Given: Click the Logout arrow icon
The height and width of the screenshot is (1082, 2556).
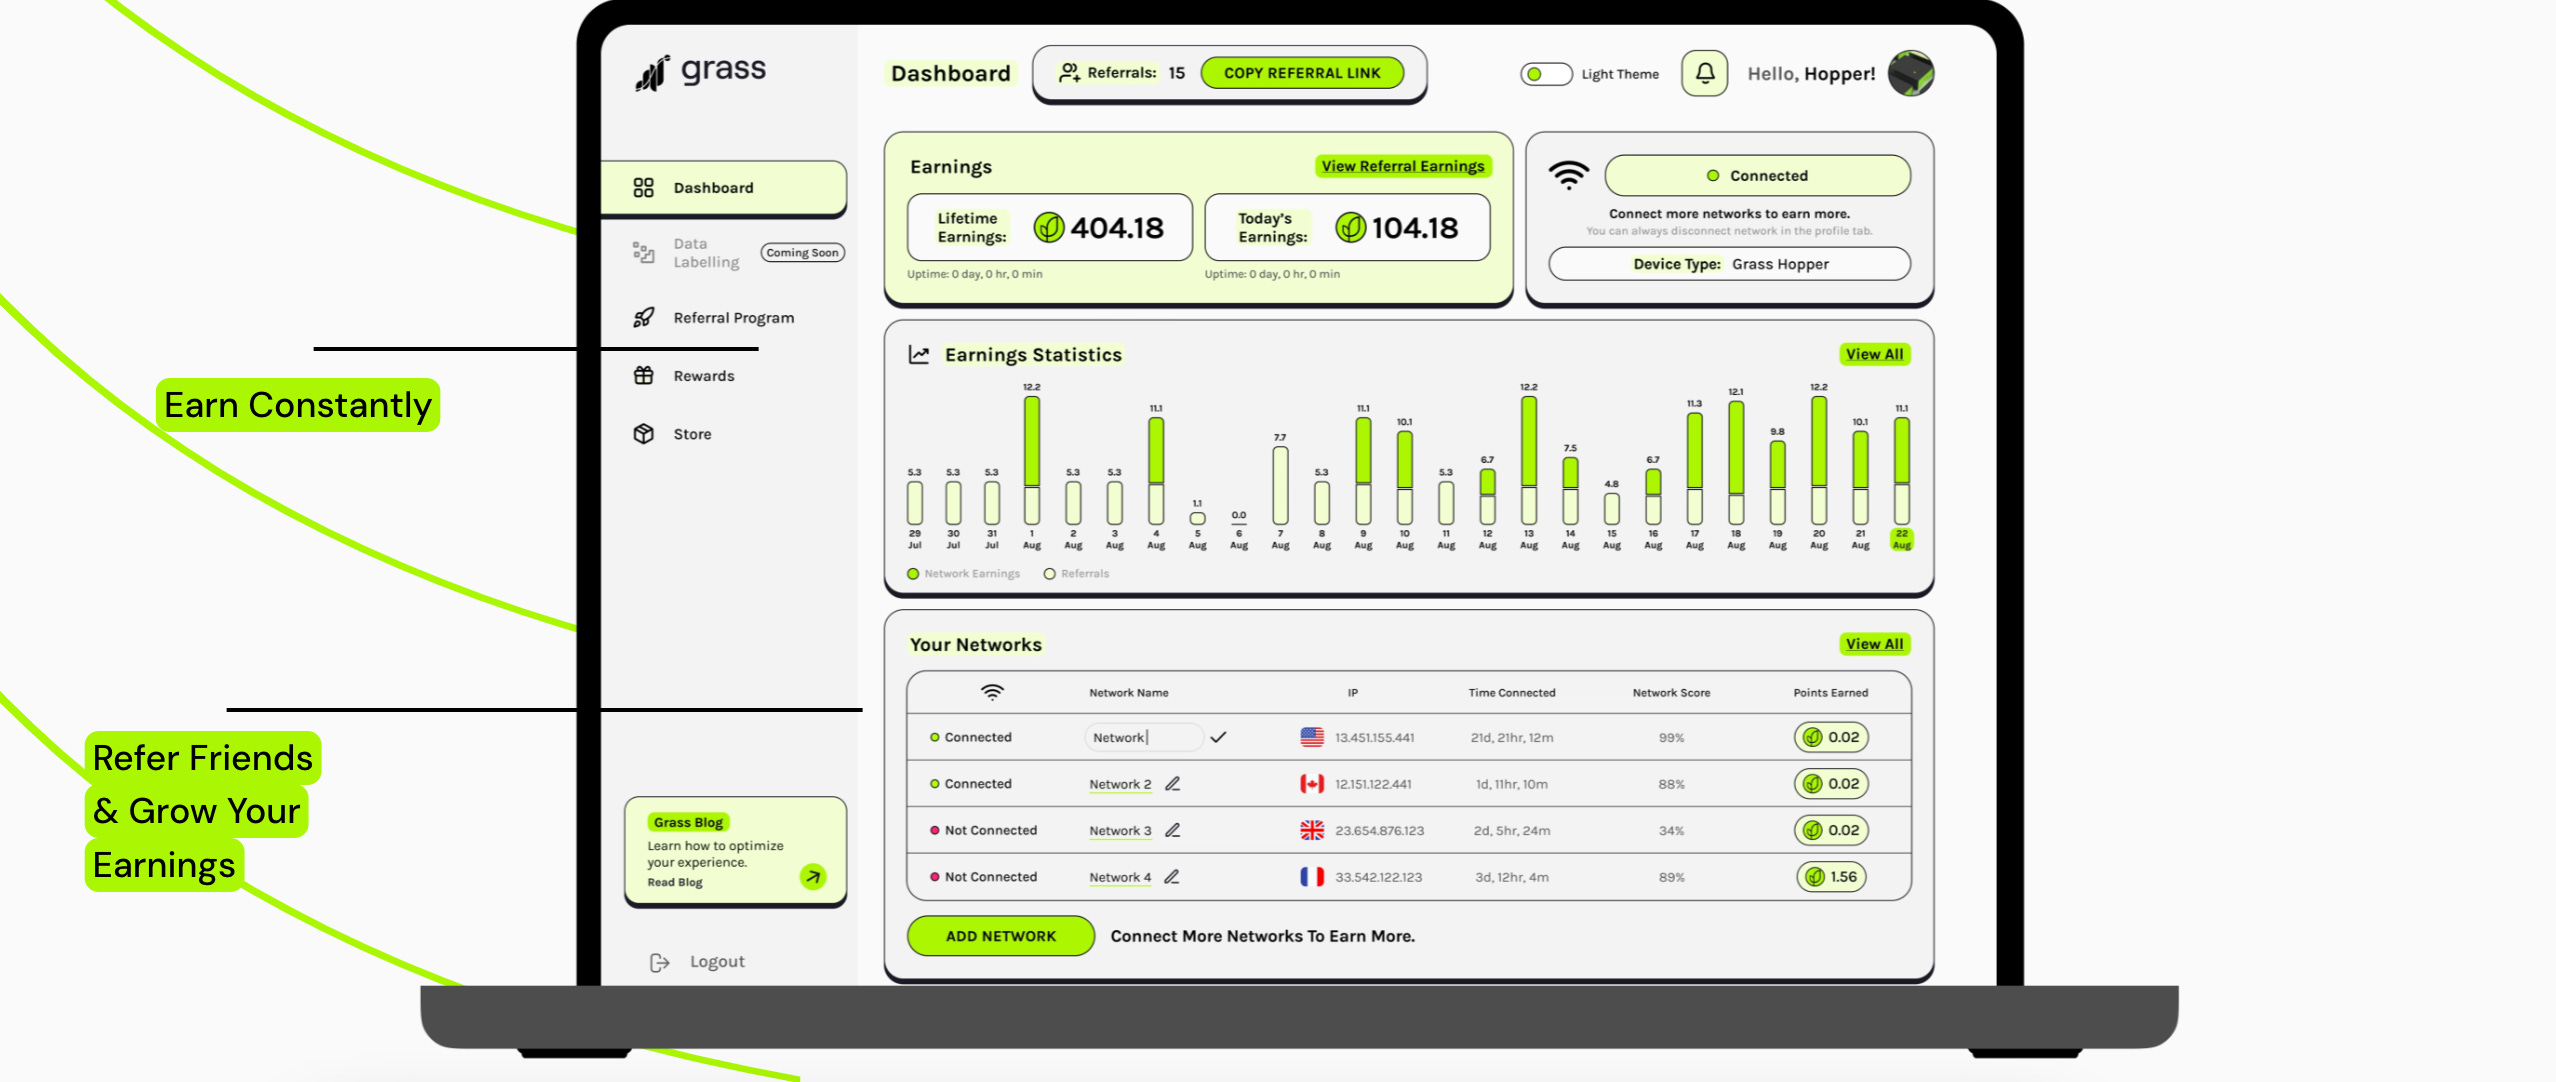Looking at the screenshot, I should [659, 962].
